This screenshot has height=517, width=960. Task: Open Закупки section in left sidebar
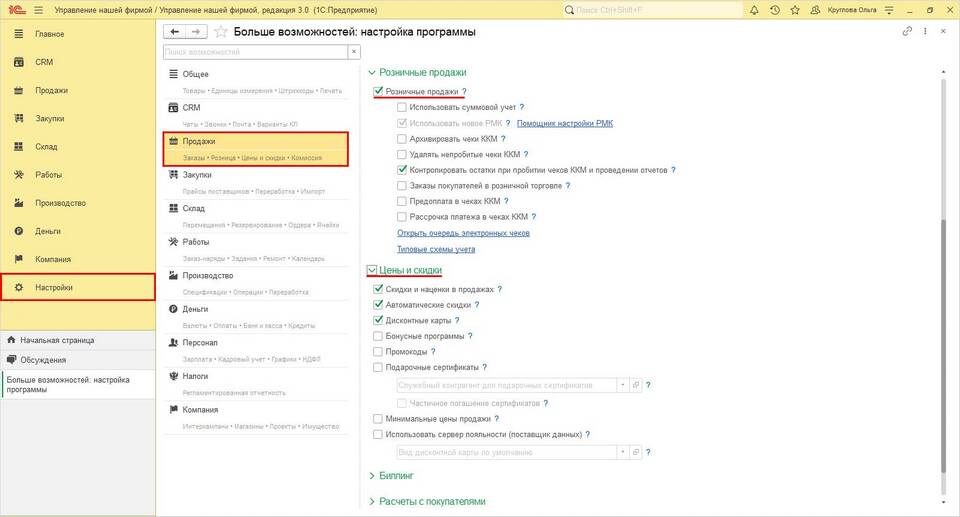pos(77,119)
